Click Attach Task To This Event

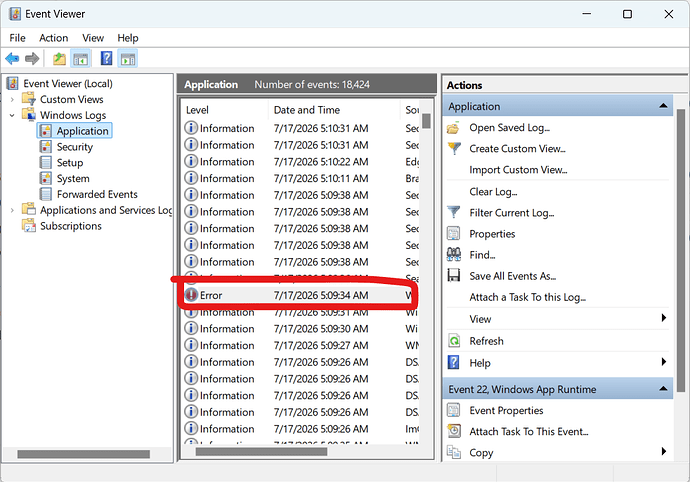tap(529, 432)
